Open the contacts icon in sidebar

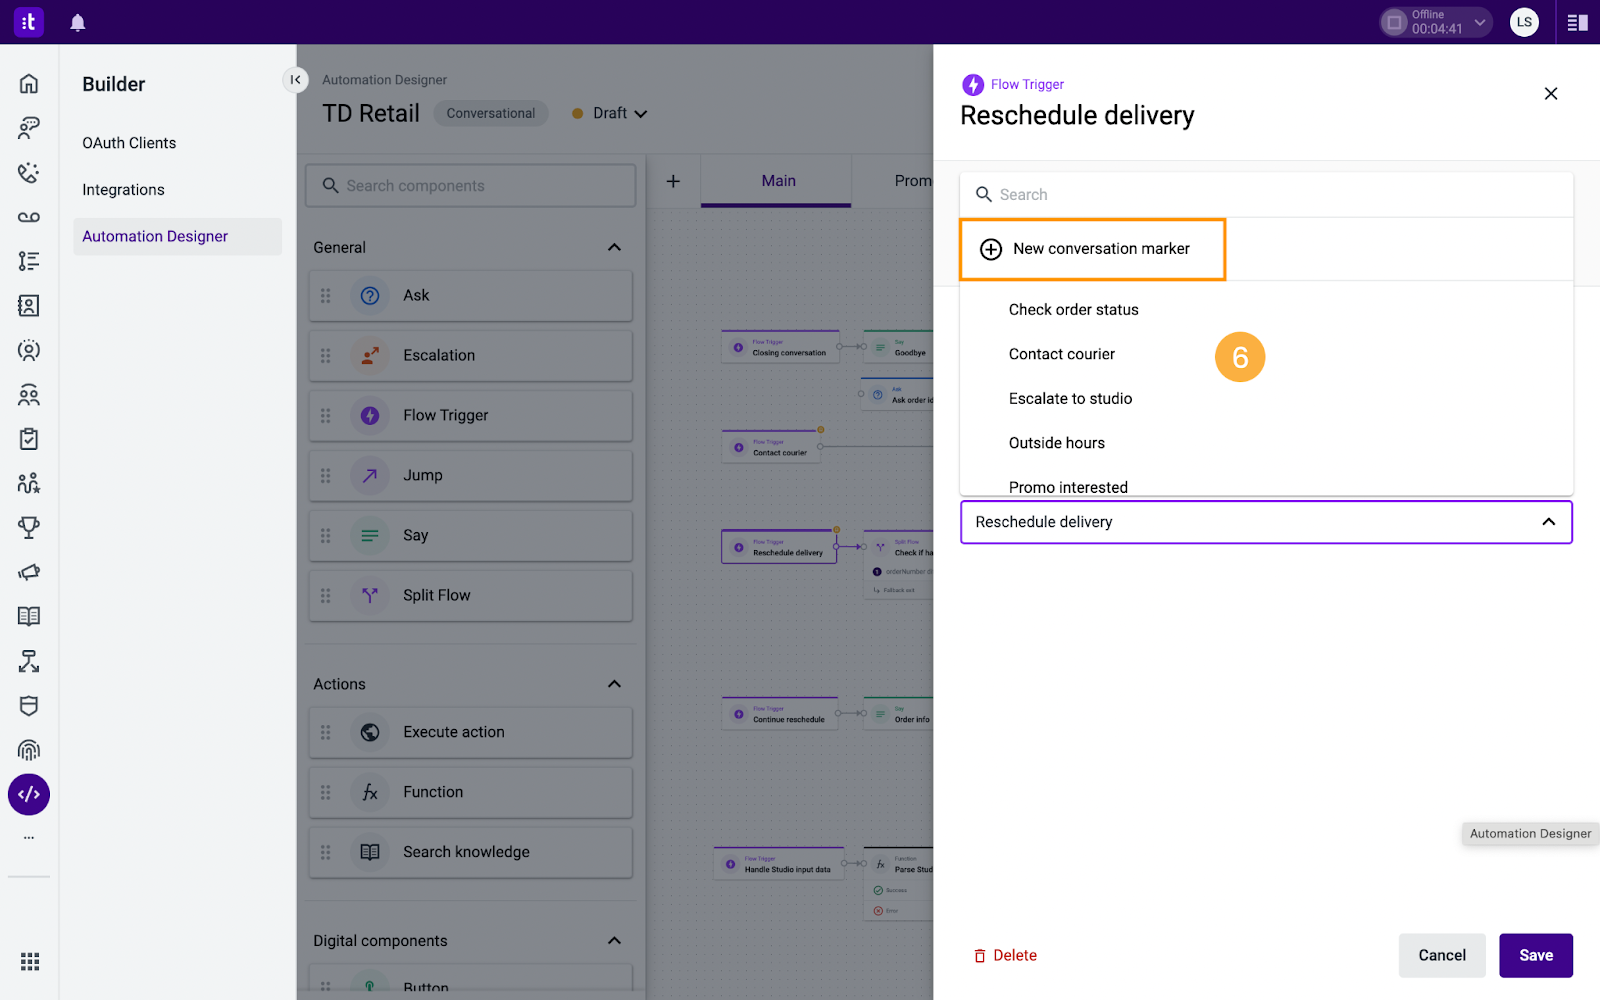[x=29, y=306]
